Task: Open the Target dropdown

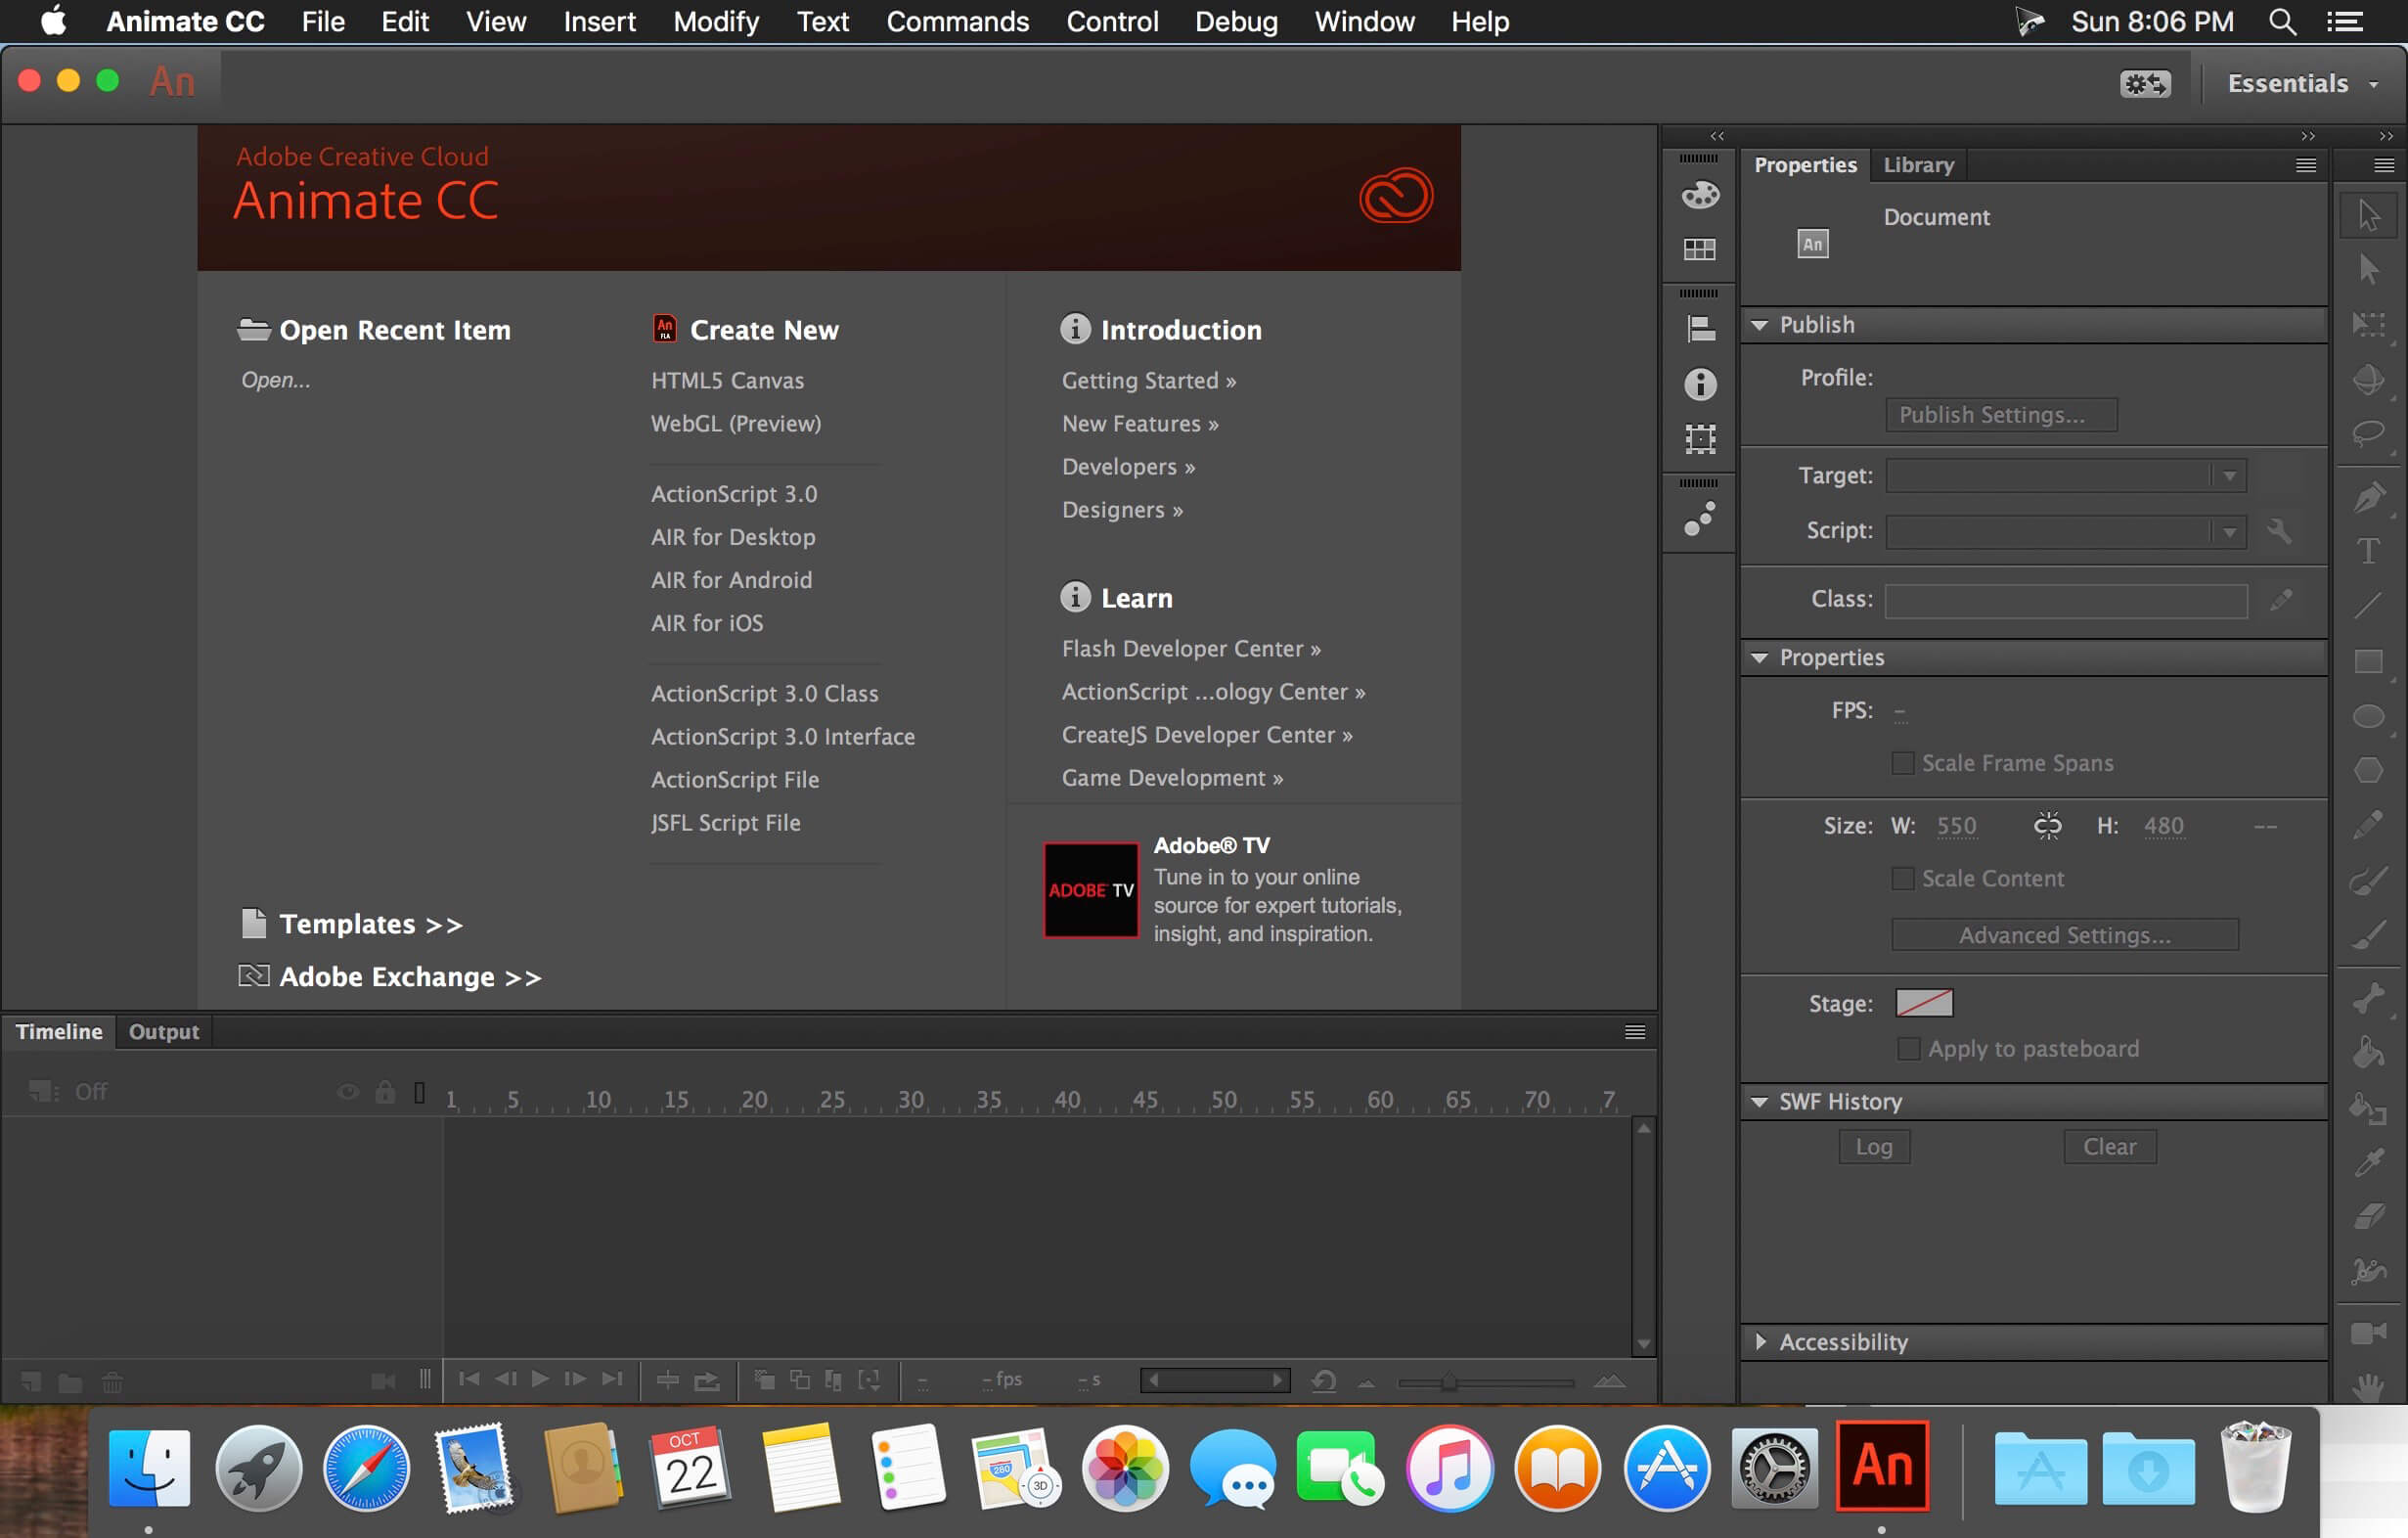Action: click(2066, 476)
